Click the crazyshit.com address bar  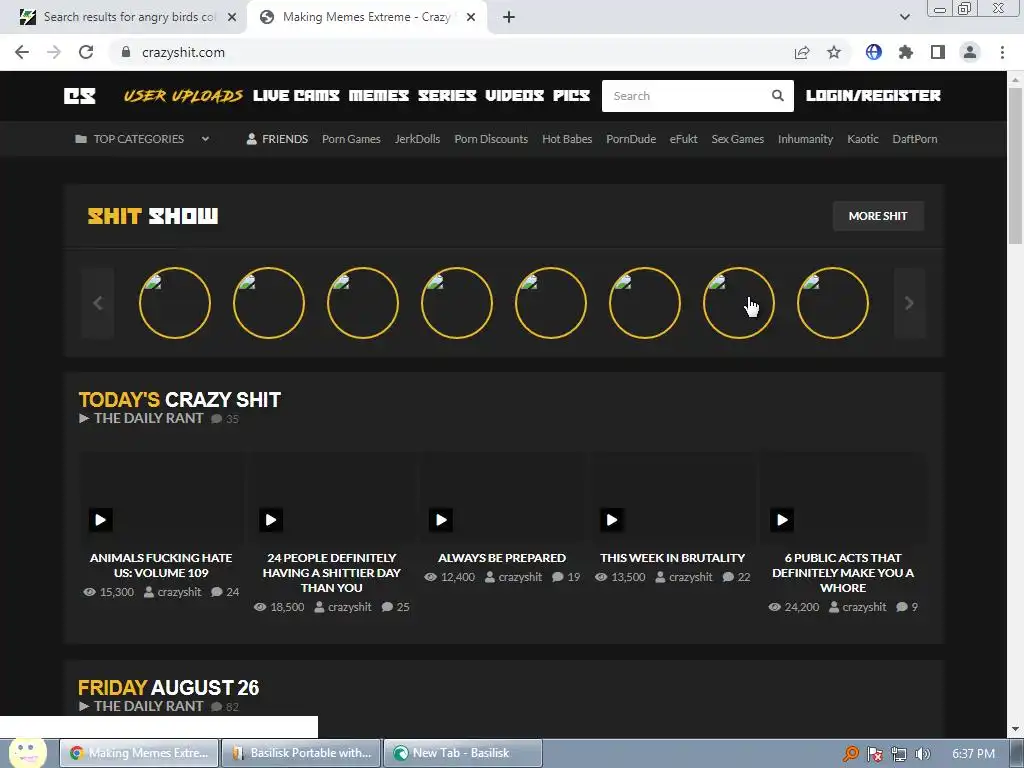pyautogui.click(x=451, y=52)
